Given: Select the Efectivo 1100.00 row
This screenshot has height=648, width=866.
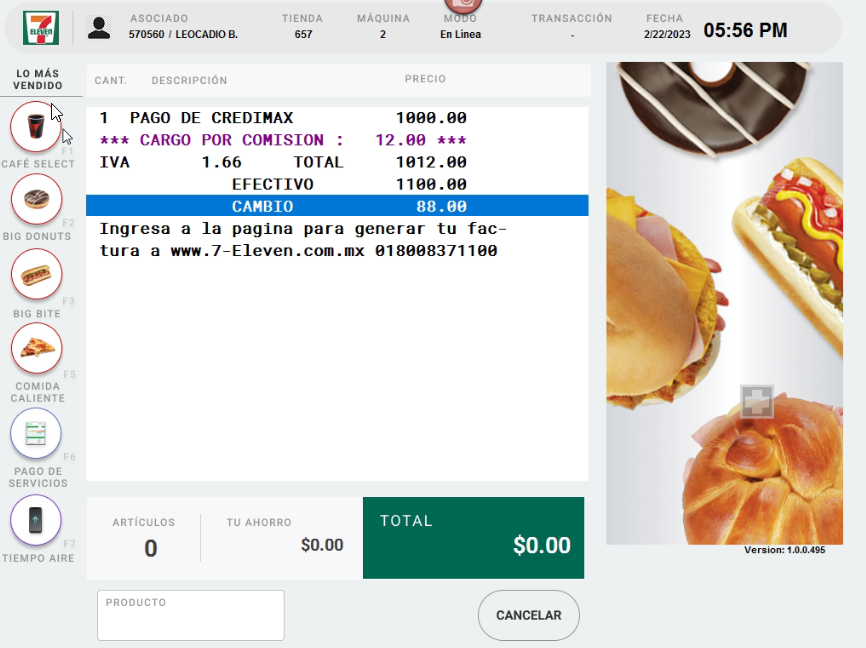Looking at the screenshot, I should point(348,184).
